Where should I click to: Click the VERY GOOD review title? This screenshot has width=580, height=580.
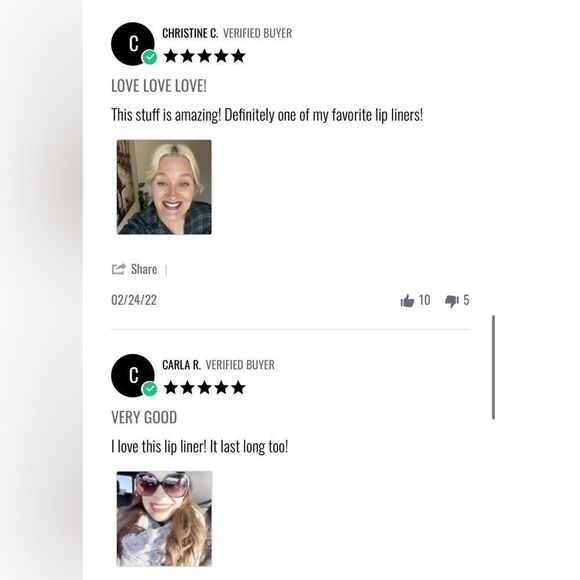point(144,418)
